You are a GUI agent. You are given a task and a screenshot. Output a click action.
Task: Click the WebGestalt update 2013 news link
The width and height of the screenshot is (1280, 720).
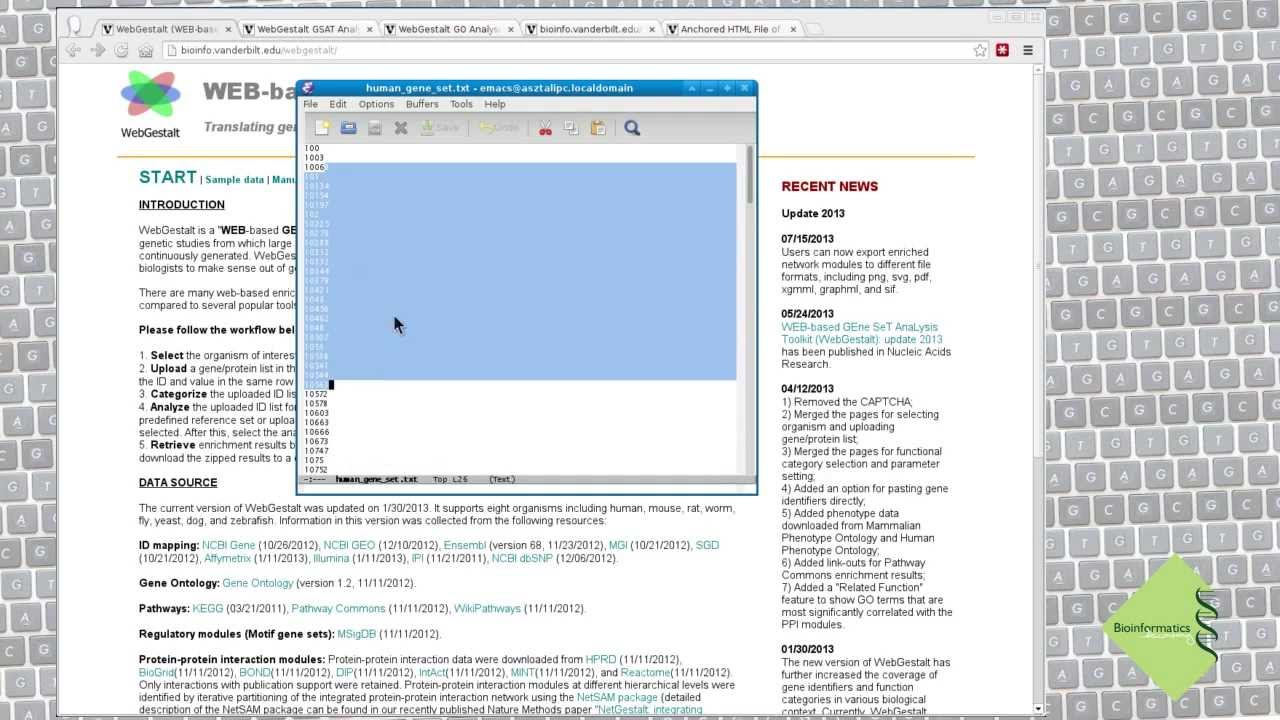[x=862, y=333]
